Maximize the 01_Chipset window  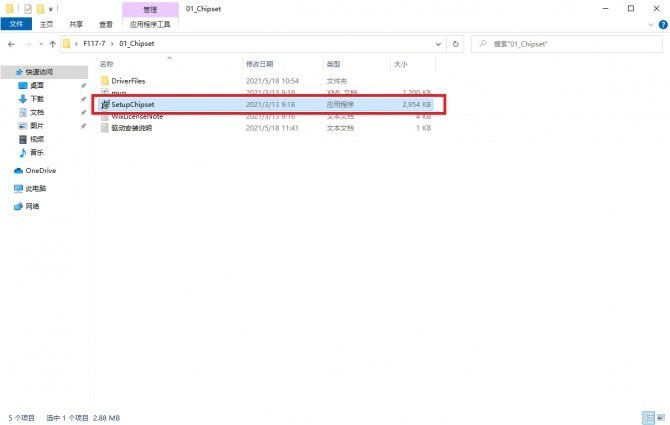(x=631, y=9)
